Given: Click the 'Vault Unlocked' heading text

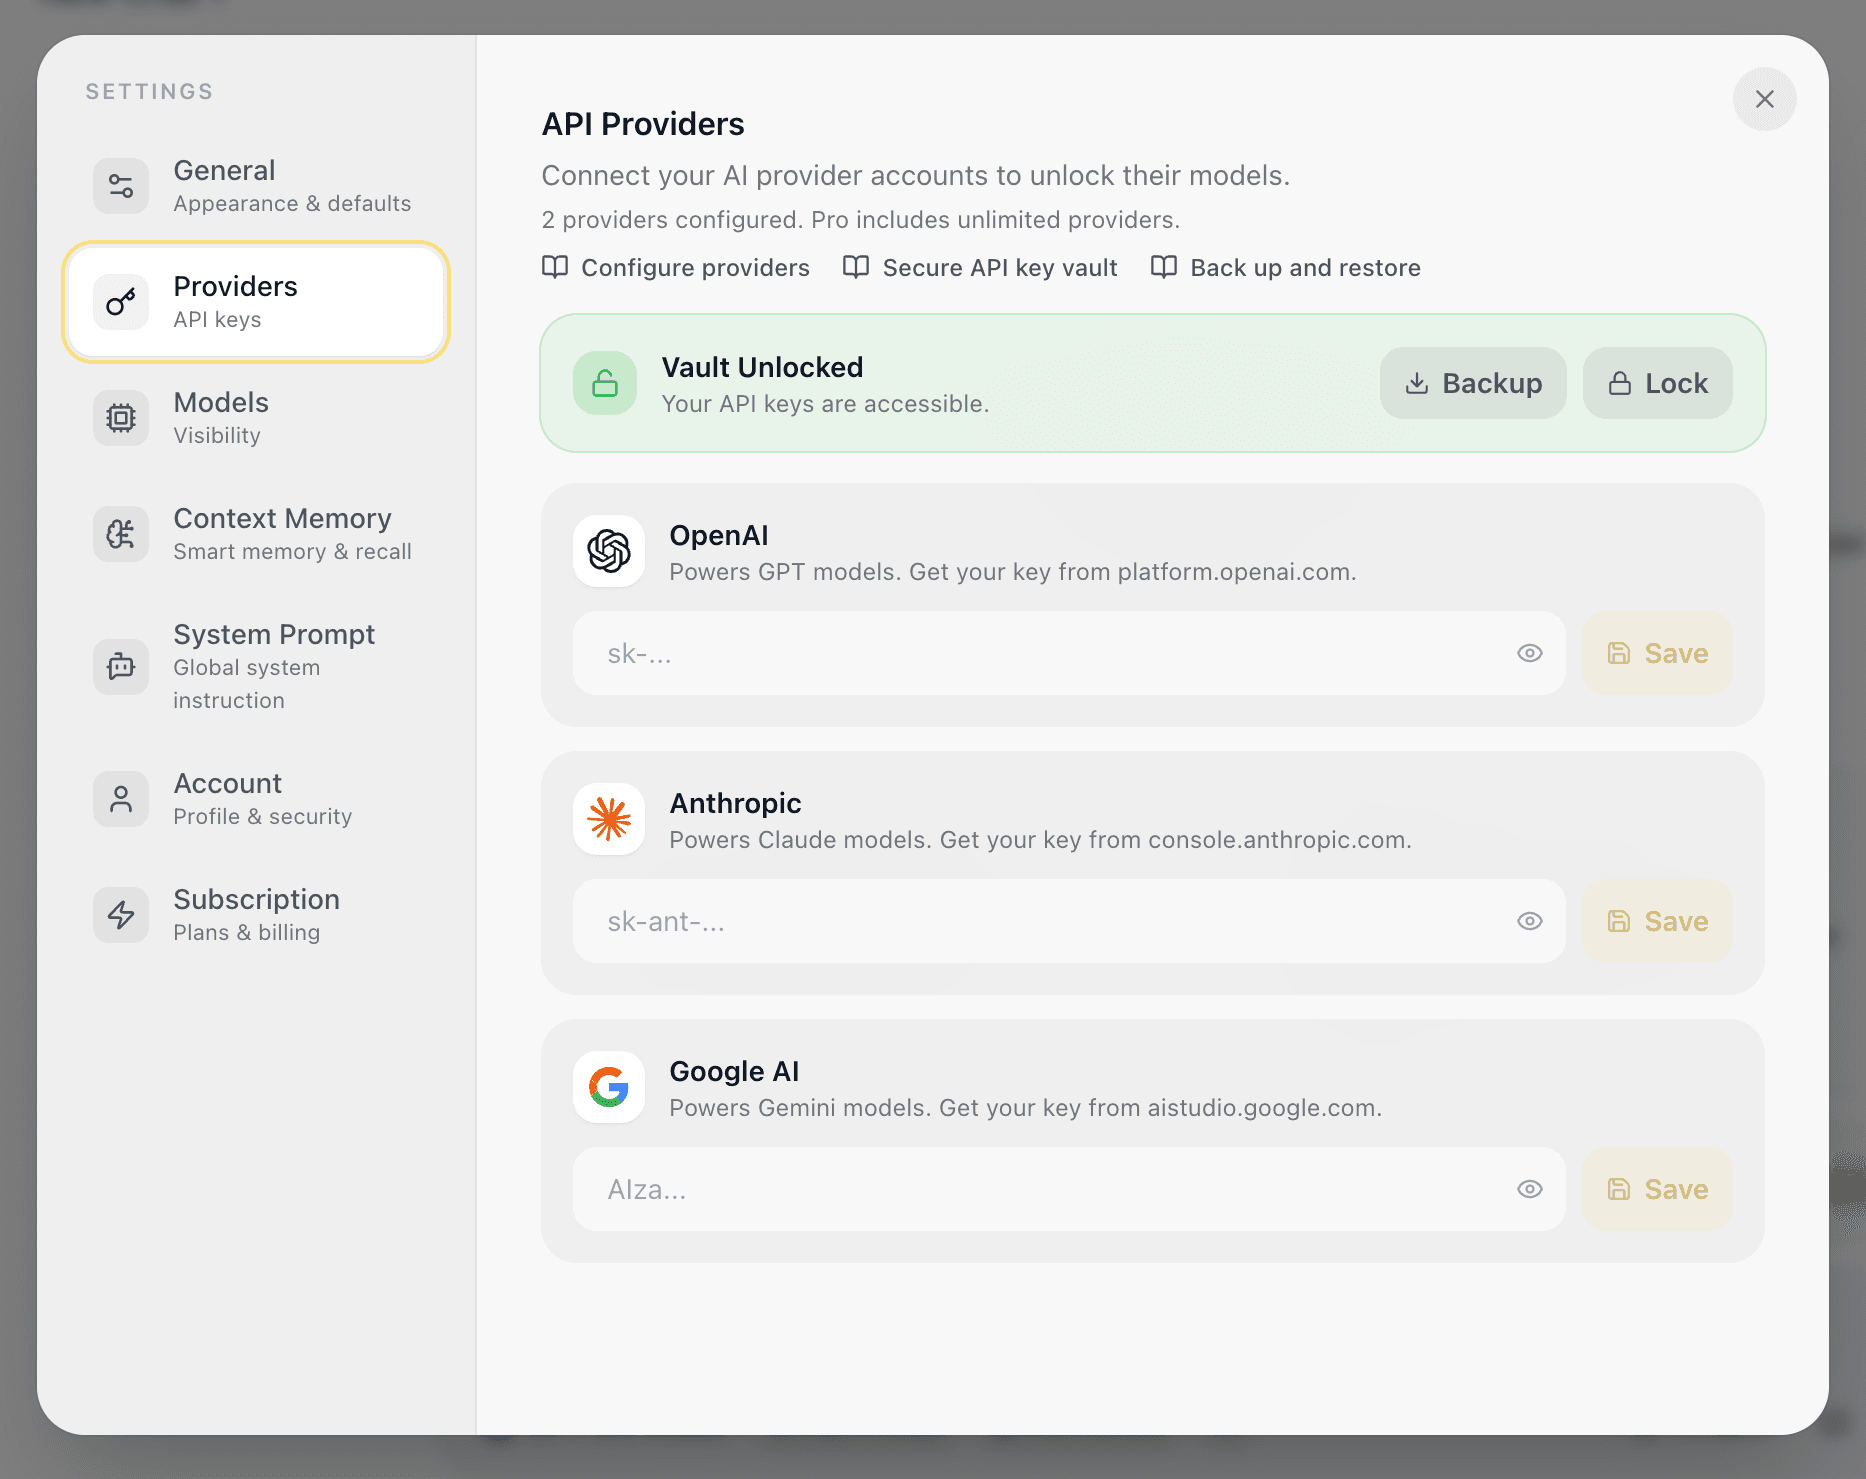Looking at the screenshot, I should tap(762, 367).
